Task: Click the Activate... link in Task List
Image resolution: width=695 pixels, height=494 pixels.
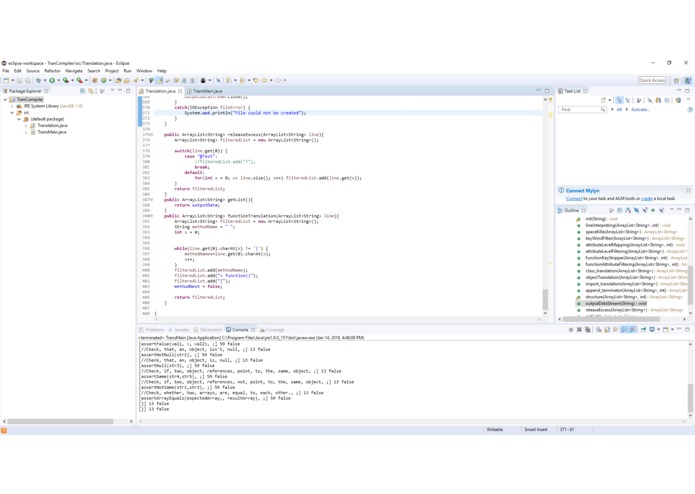Action: coord(640,109)
